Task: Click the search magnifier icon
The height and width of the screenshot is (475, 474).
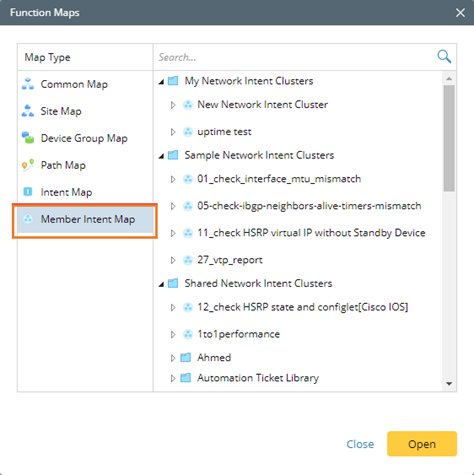Action: point(444,57)
